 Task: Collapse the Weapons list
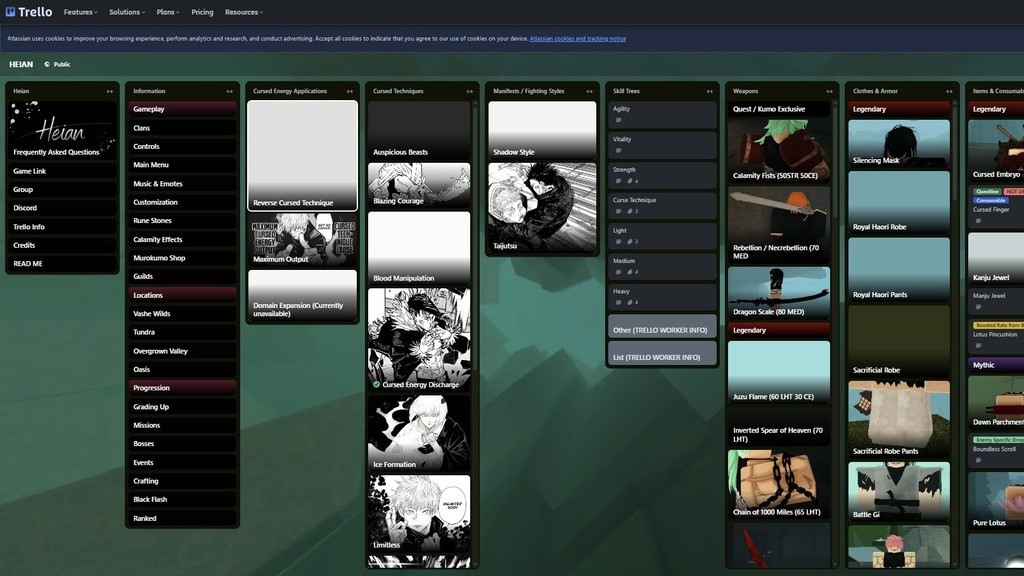(x=829, y=91)
